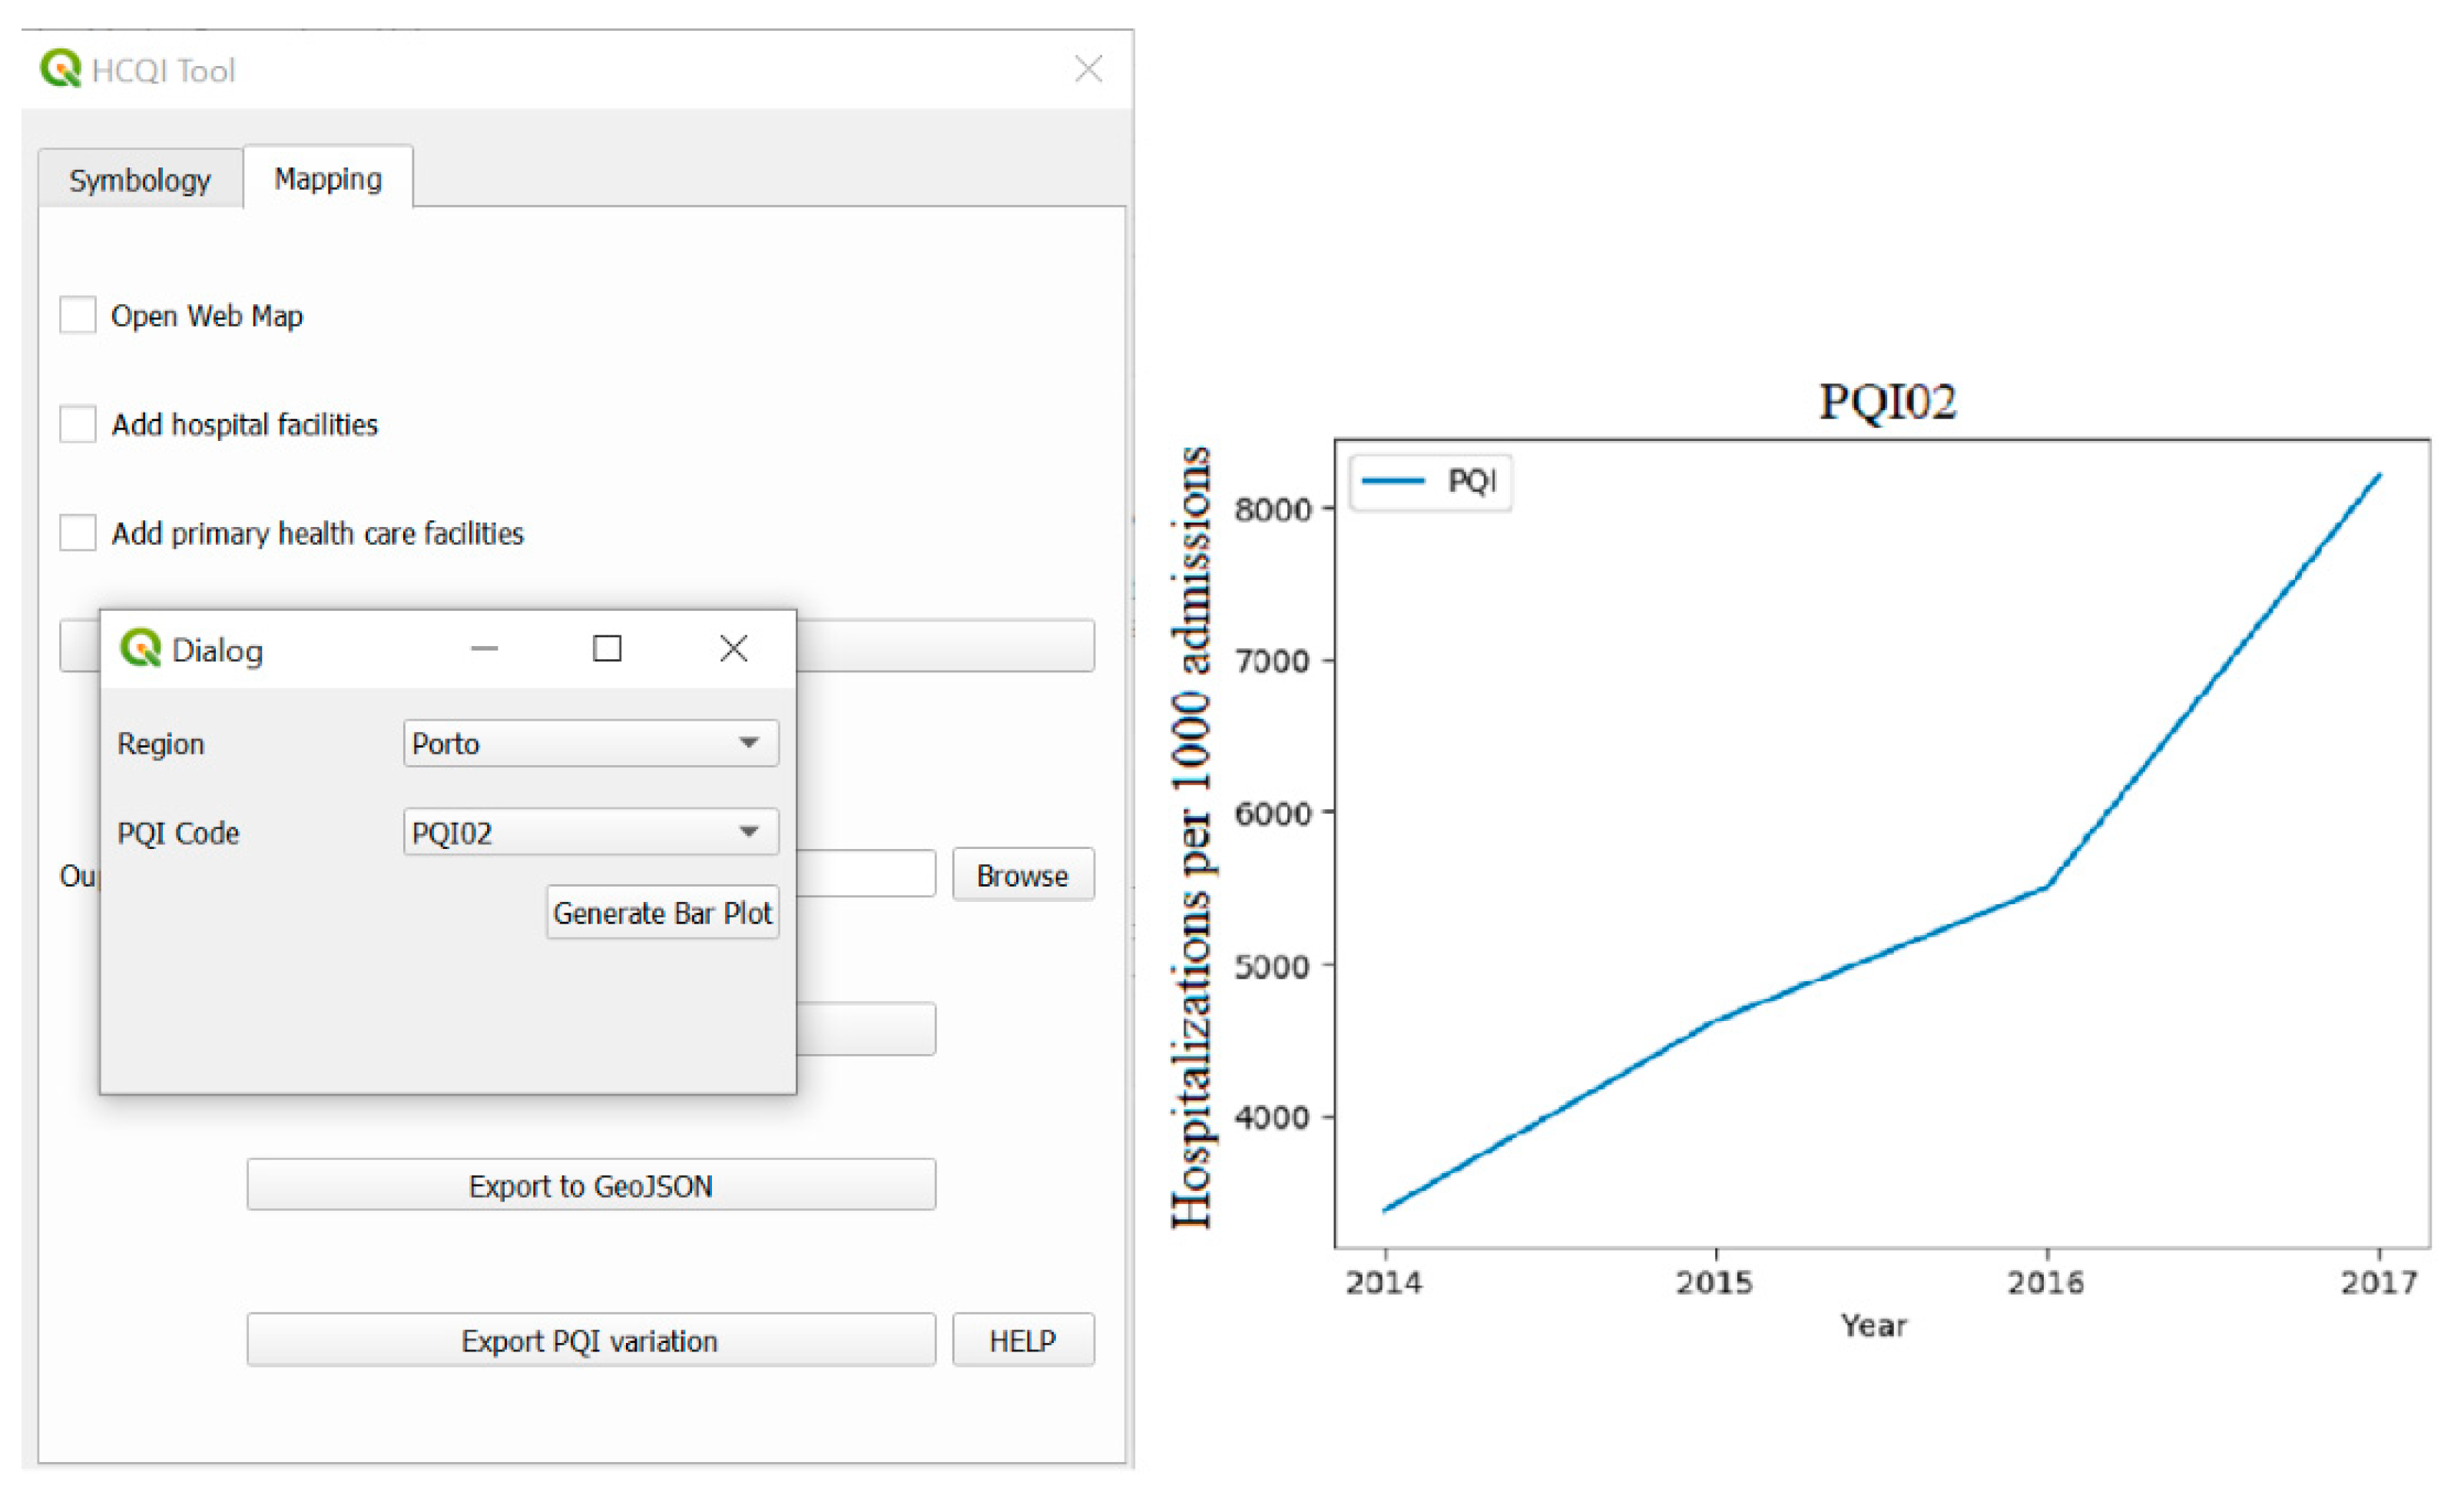Maximize the small Dialog window
The image size is (2464, 1492).
point(607,649)
